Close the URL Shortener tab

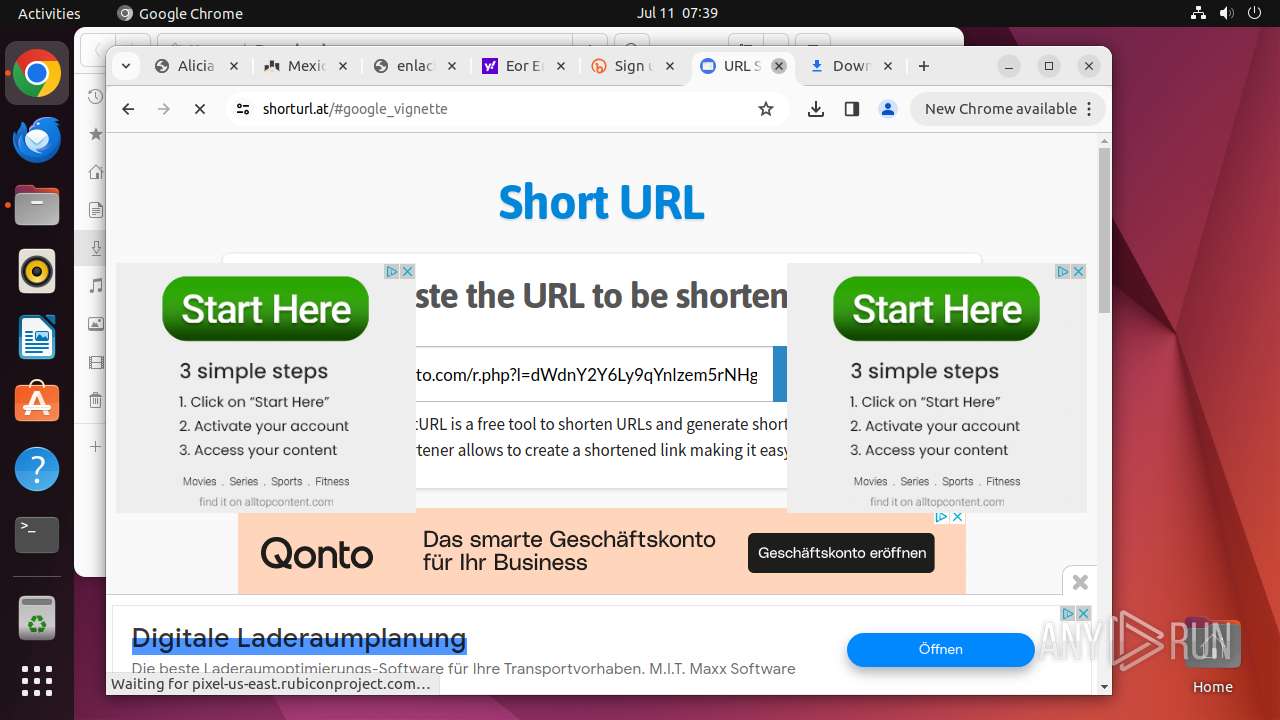point(779,66)
